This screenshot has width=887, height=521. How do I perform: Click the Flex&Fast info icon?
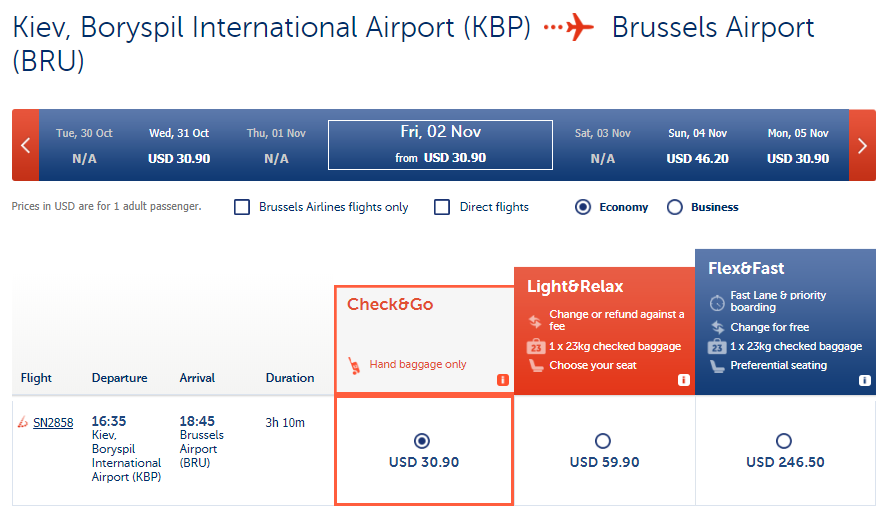pyautogui.click(x=863, y=380)
